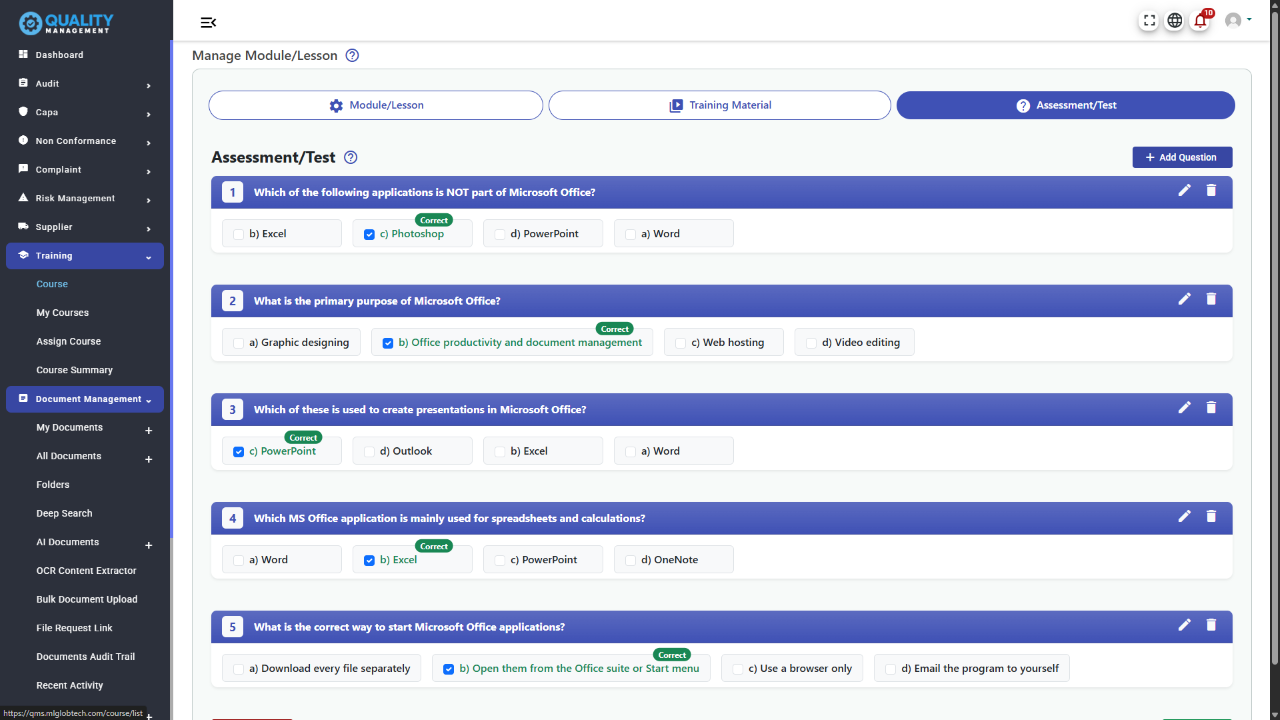1280x720 pixels.
Task: Select the Assessment/Test tab
Action: [1065, 105]
